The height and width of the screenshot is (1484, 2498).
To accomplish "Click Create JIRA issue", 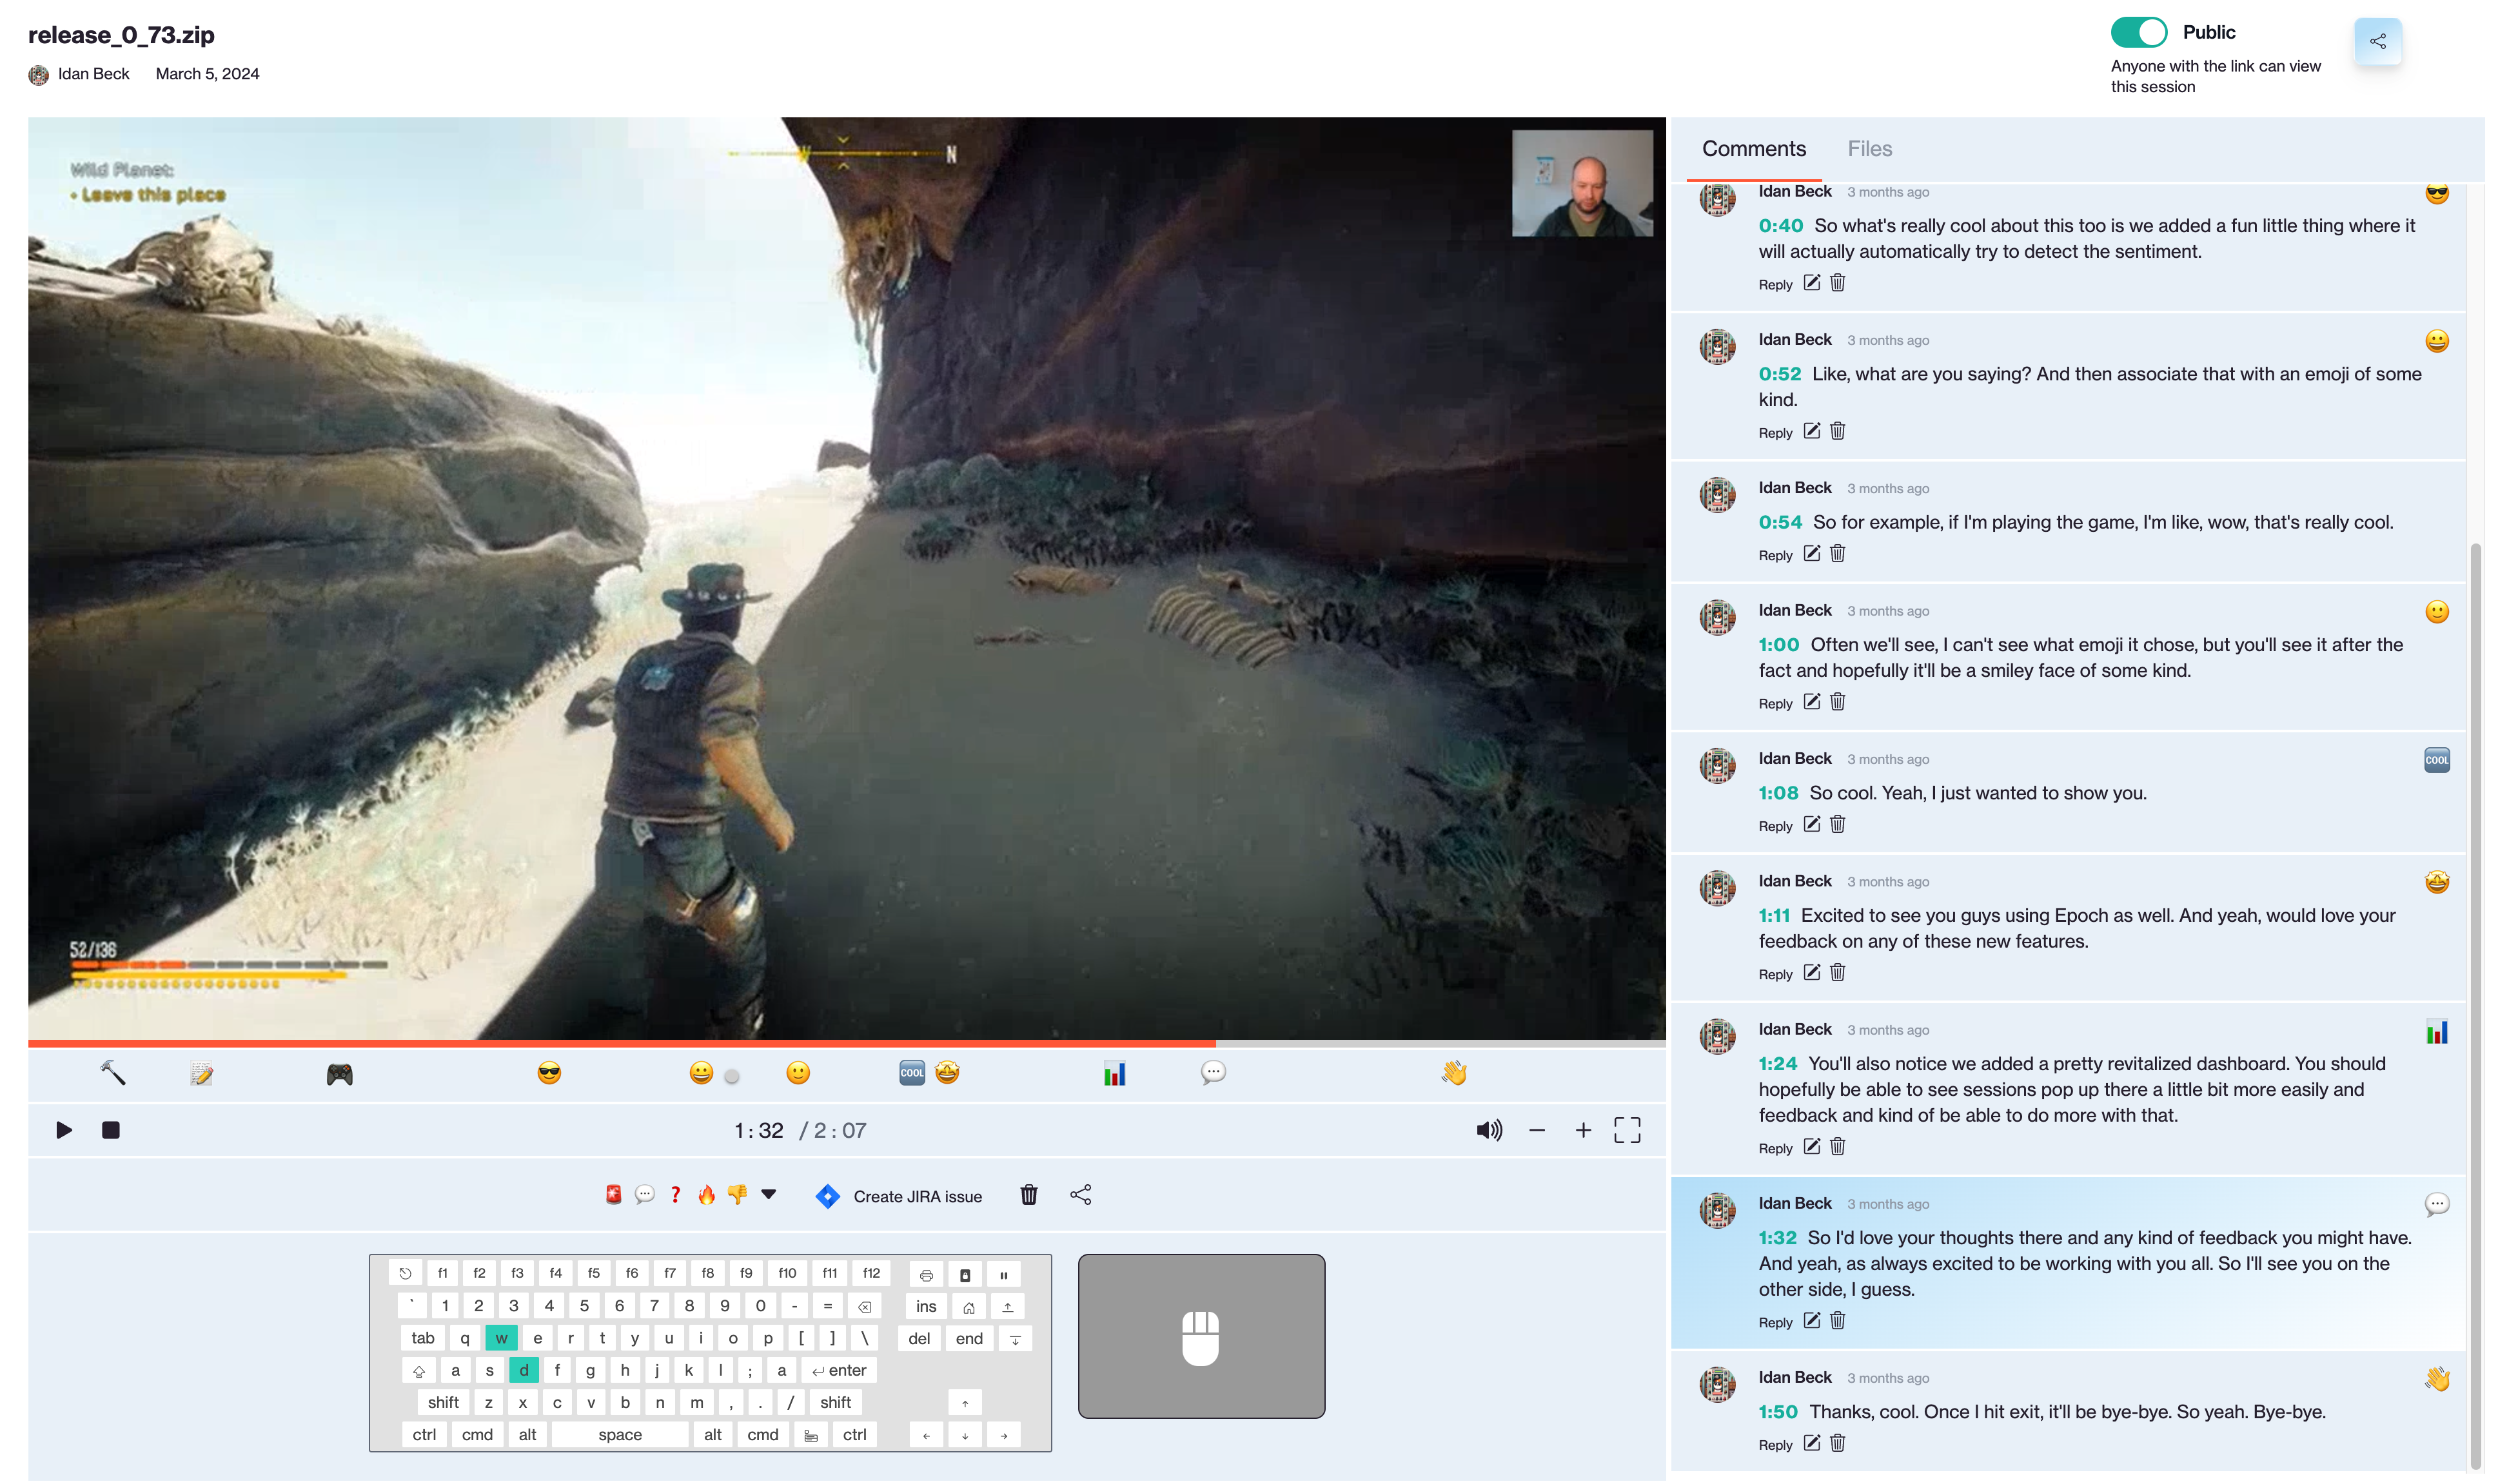I will pos(898,1196).
